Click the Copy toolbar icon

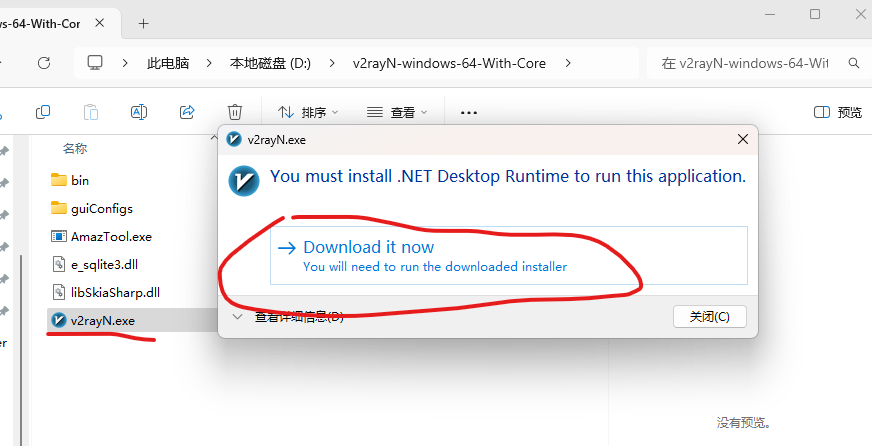pos(43,112)
